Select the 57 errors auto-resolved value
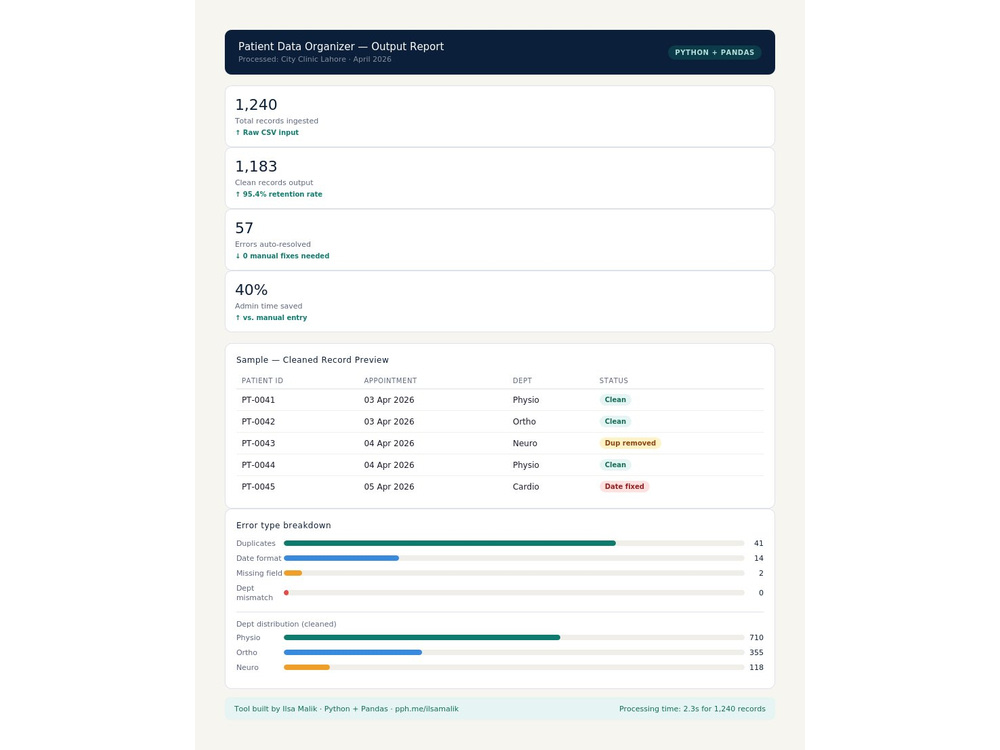 (x=244, y=228)
